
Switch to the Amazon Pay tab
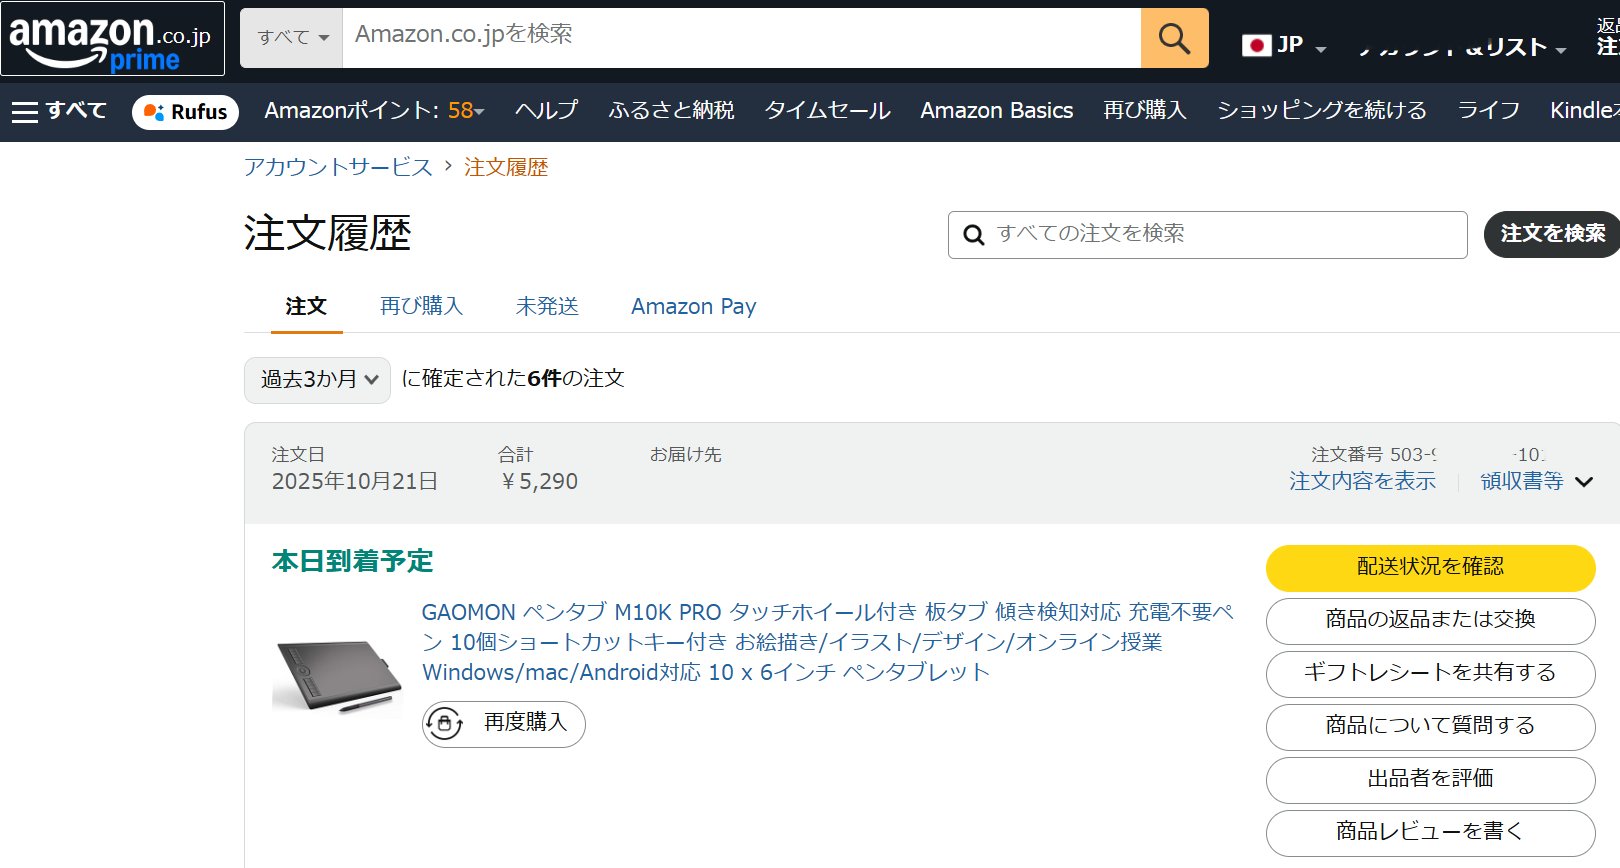pyautogui.click(x=693, y=306)
